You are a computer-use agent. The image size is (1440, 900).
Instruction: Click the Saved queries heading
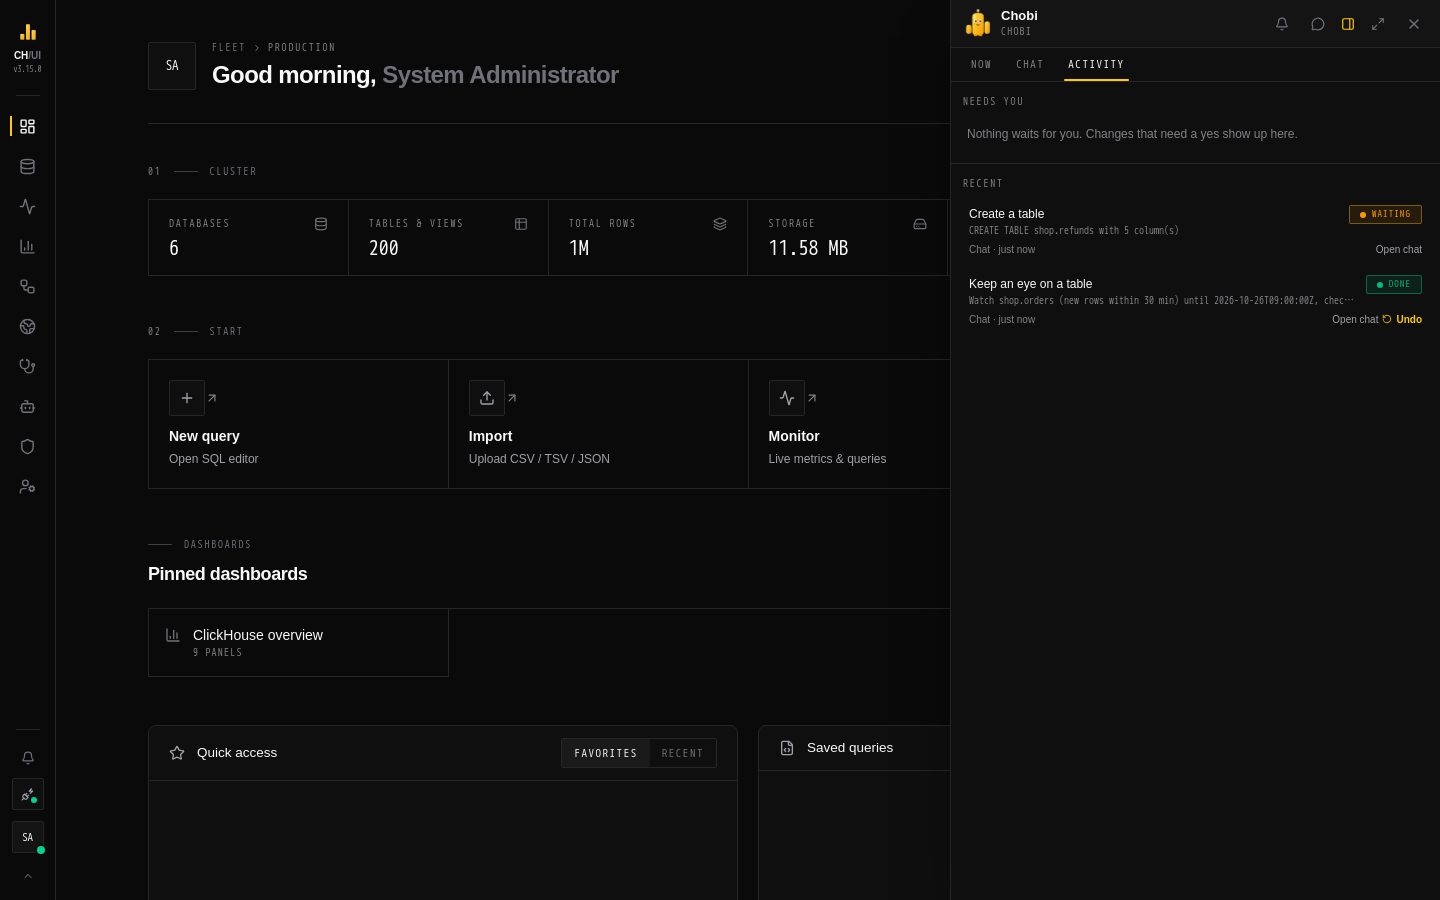click(850, 748)
